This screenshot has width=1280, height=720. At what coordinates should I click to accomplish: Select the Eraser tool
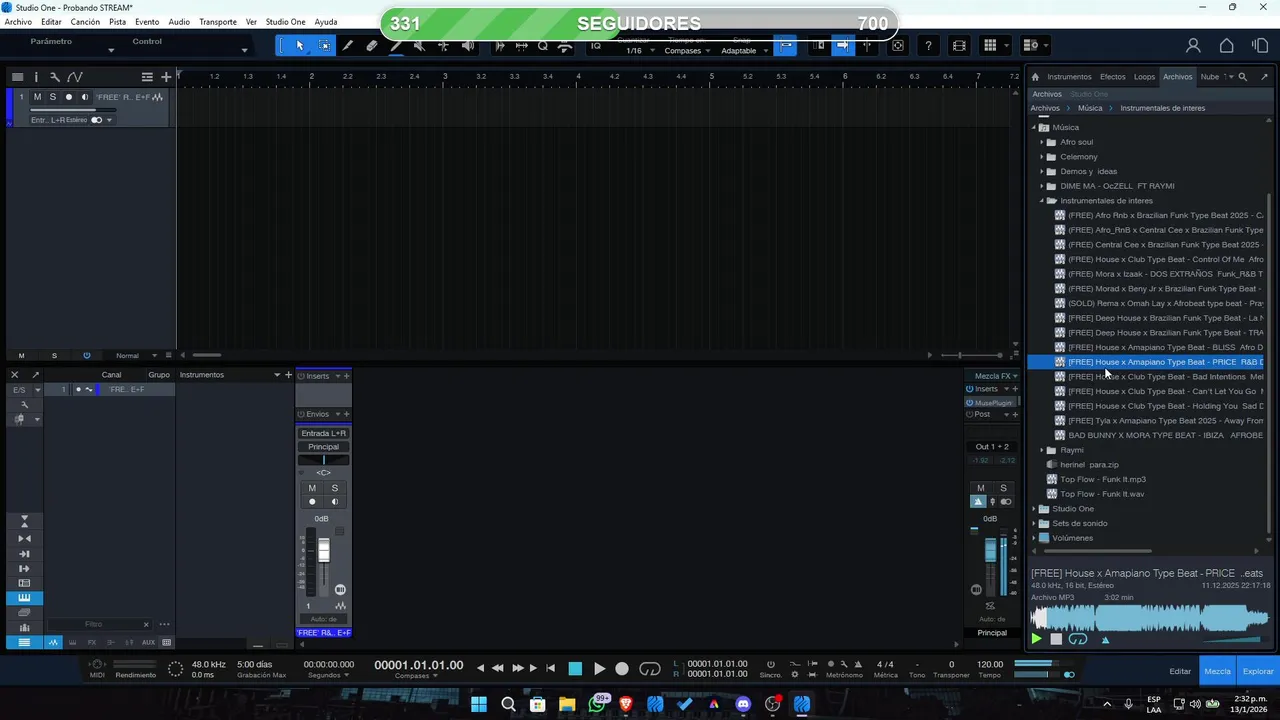pos(372,46)
